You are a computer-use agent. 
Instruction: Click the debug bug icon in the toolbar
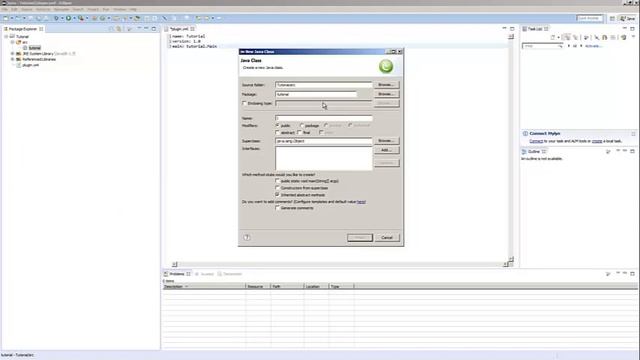point(56,18)
